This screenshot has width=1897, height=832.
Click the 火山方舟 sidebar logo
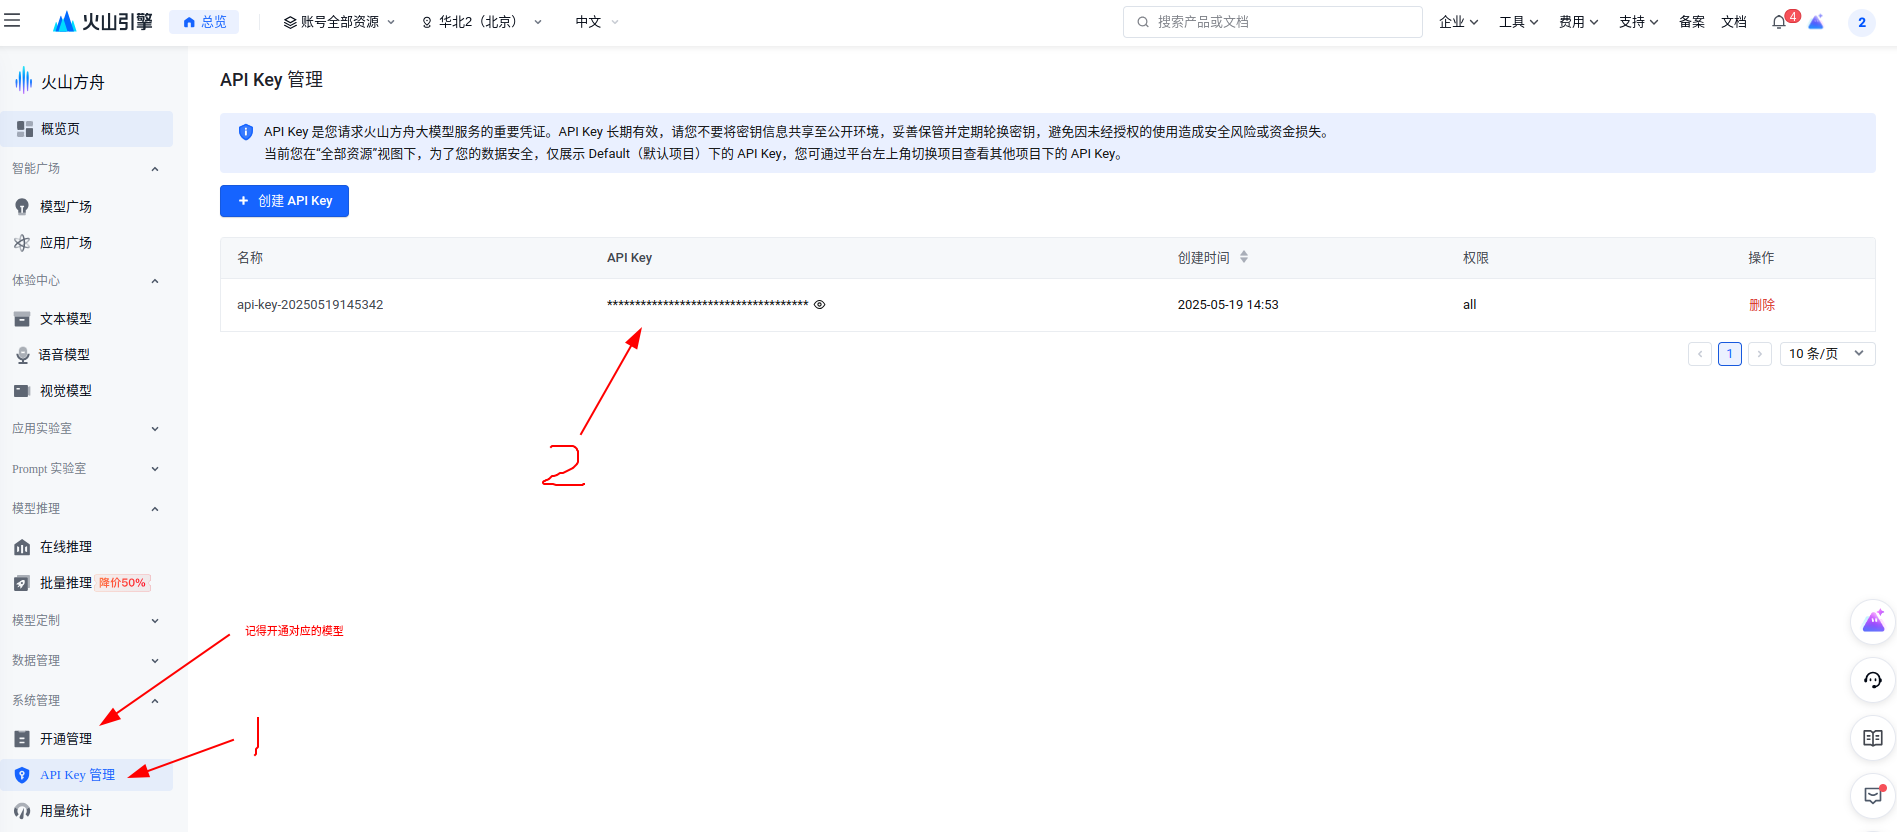60,81
